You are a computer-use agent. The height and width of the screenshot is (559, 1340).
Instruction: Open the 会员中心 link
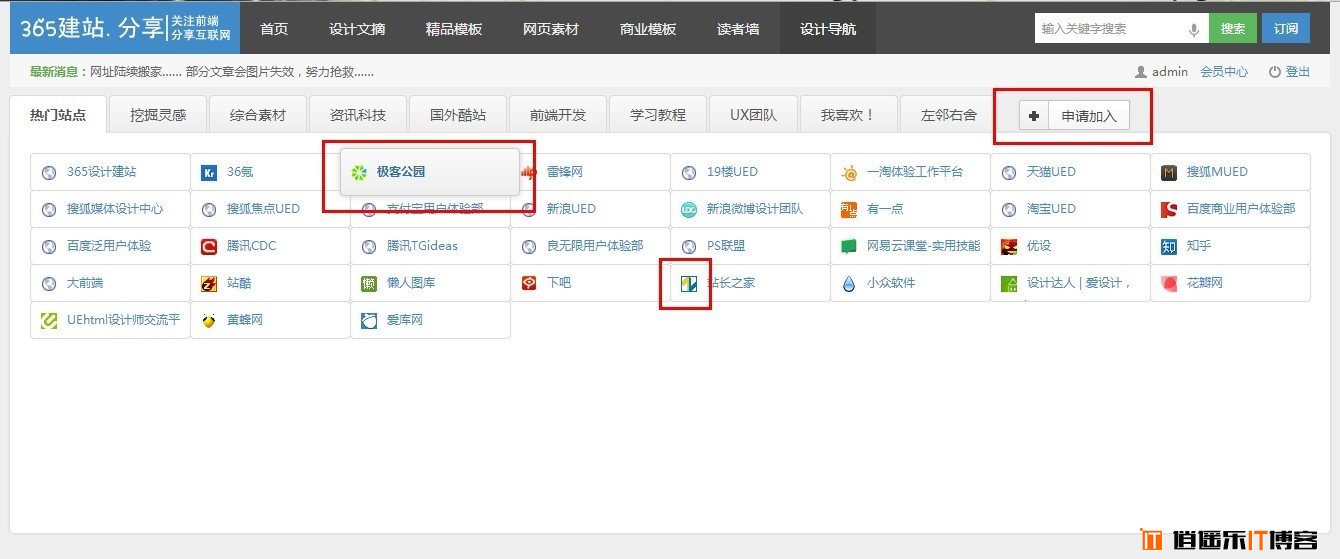[x=1224, y=72]
